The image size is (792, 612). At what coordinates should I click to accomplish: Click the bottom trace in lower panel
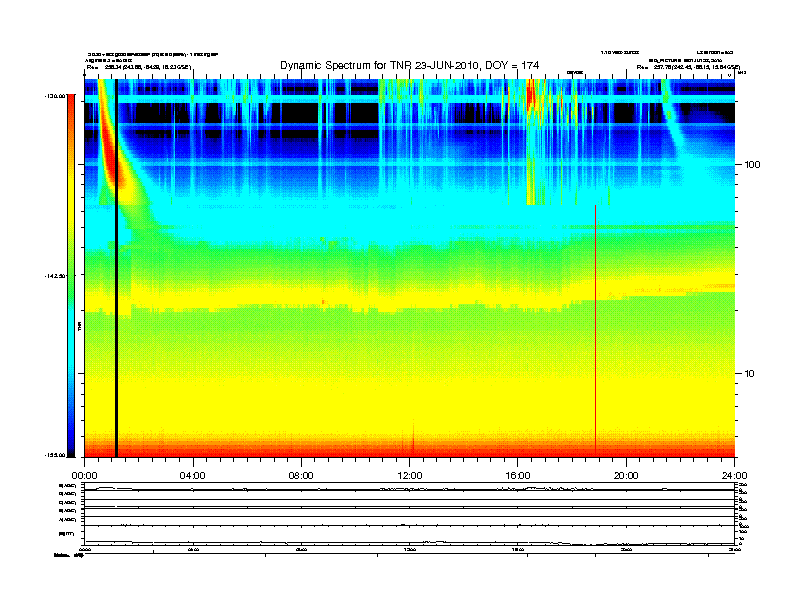[x=409, y=543]
